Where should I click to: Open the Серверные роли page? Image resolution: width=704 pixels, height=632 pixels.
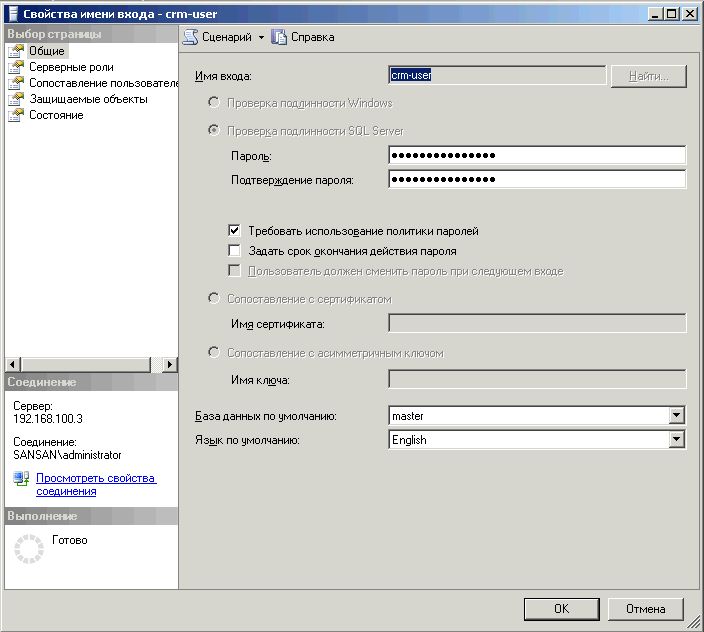point(71,67)
